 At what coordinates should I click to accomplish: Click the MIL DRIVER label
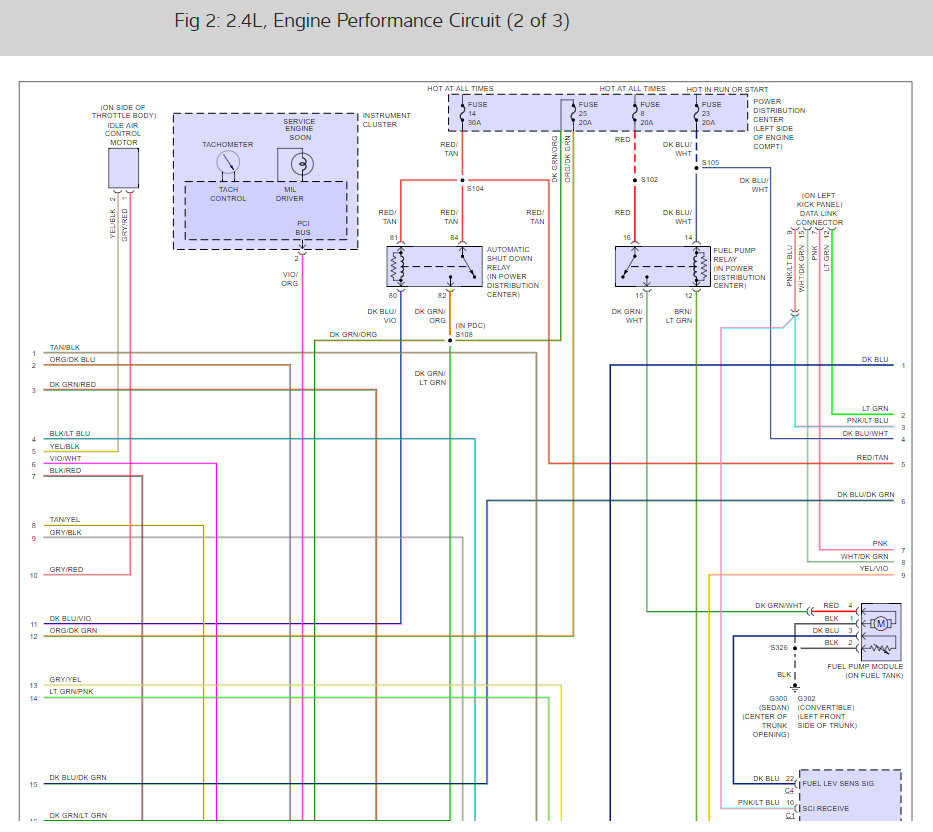point(289,194)
